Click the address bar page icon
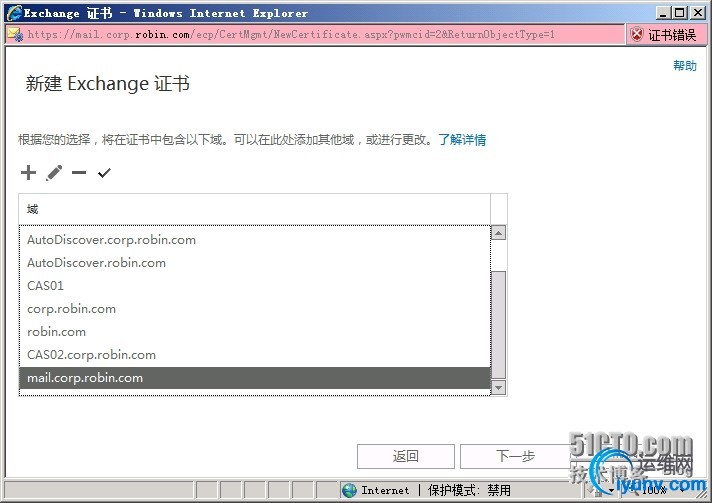 click(15, 35)
